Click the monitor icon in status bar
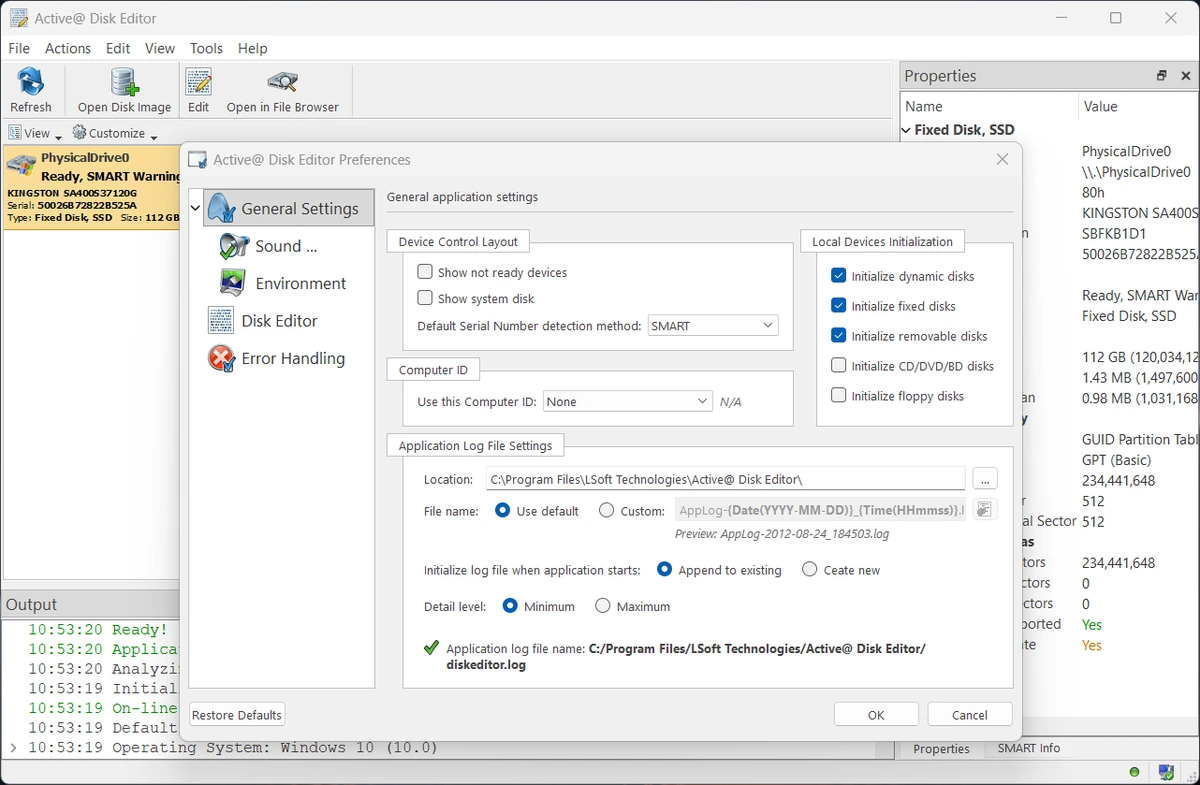The height and width of the screenshot is (785, 1200). point(1167,772)
